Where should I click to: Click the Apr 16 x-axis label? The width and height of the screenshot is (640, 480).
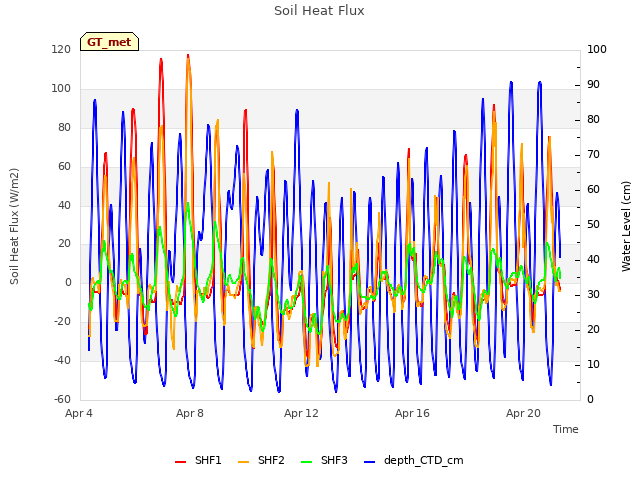click(x=412, y=413)
